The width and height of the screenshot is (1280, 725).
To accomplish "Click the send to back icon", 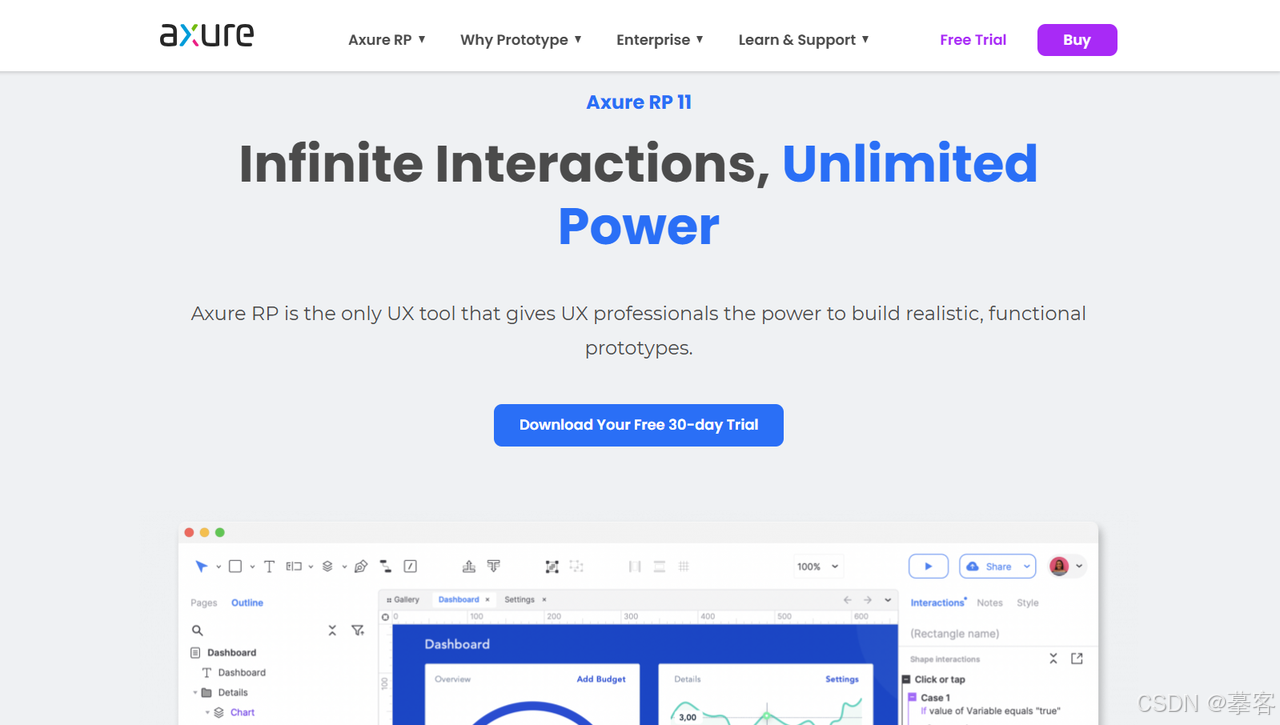I will (493, 565).
